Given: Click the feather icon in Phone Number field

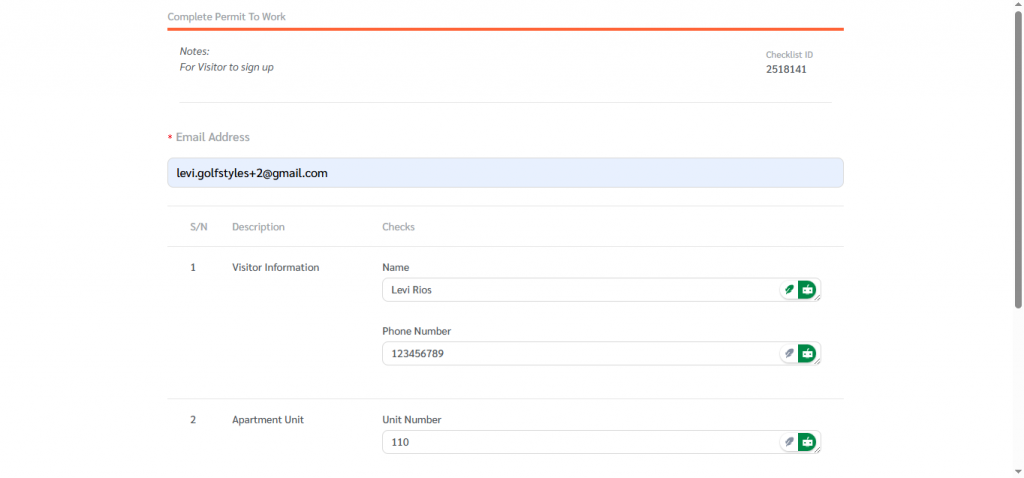Looking at the screenshot, I should click(789, 354).
